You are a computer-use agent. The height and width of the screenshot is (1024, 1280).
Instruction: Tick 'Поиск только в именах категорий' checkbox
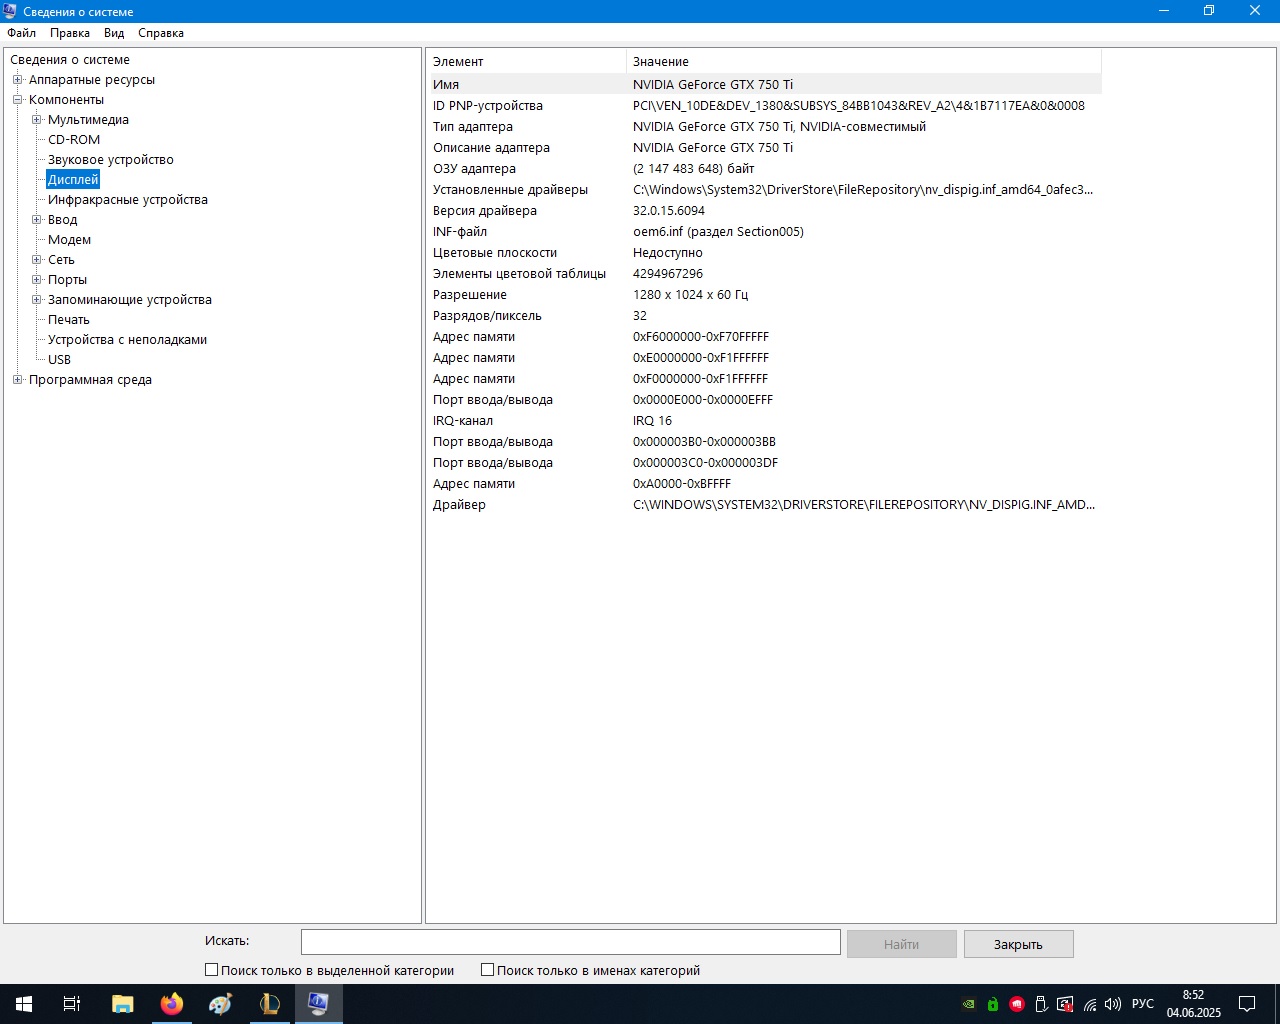487,970
